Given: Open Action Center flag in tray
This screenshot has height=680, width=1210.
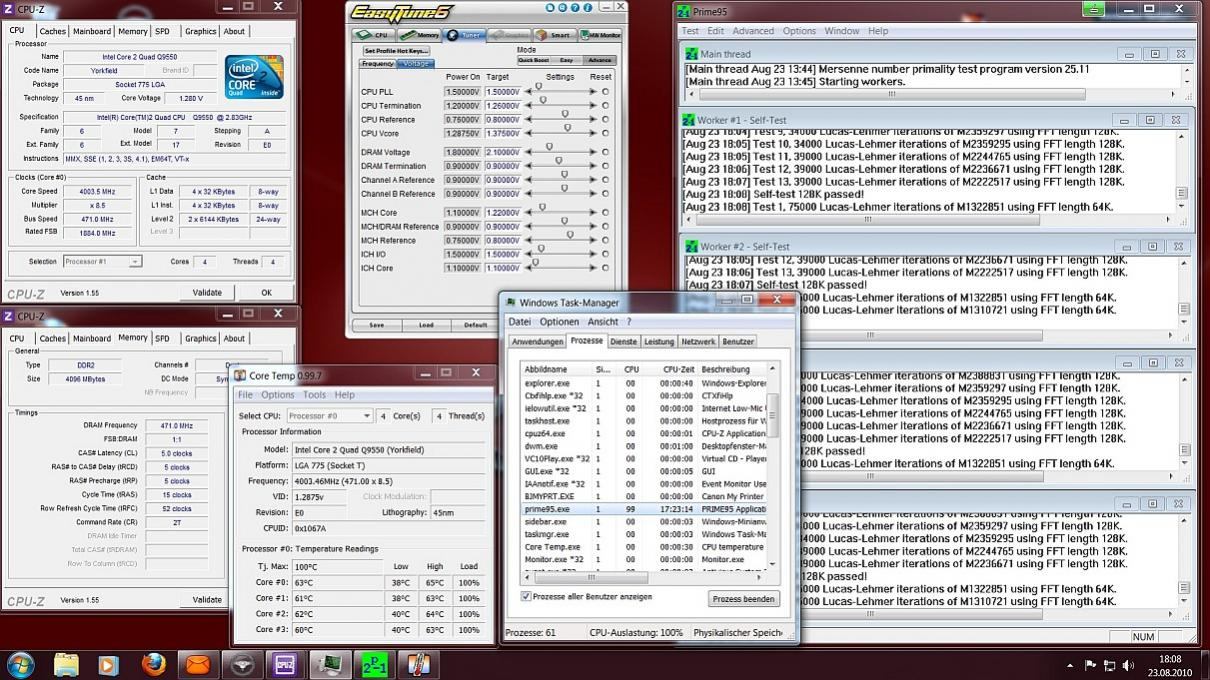Looking at the screenshot, I should [x=1090, y=665].
